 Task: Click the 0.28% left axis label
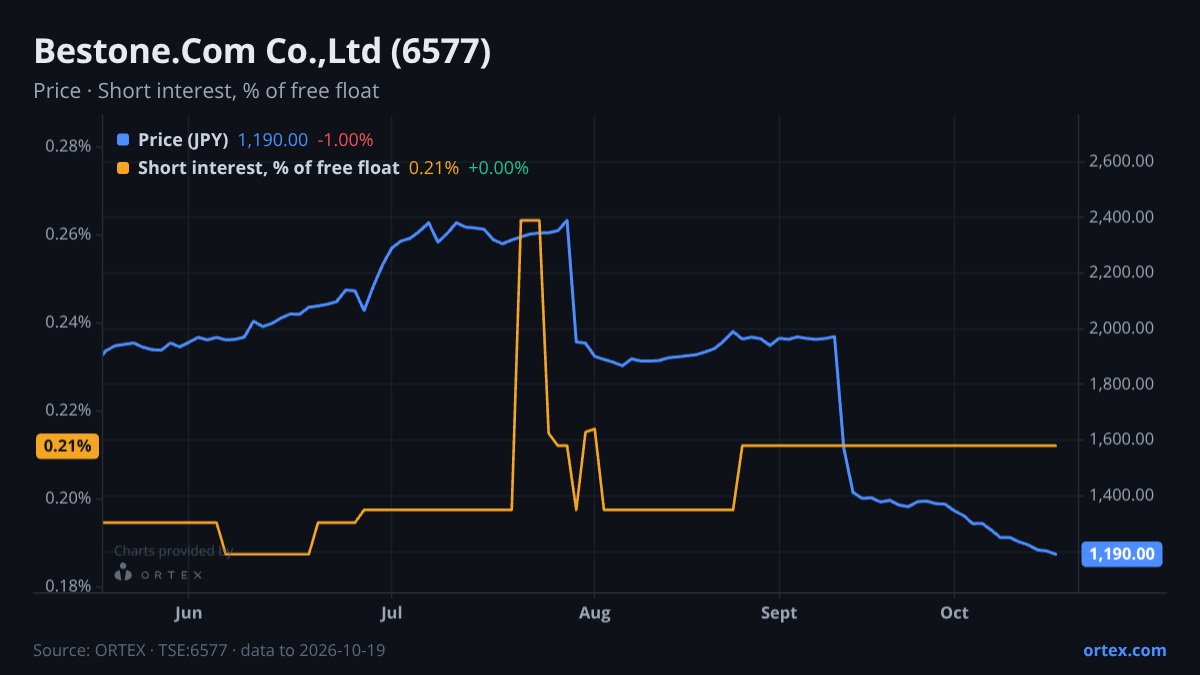pyautogui.click(x=69, y=146)
